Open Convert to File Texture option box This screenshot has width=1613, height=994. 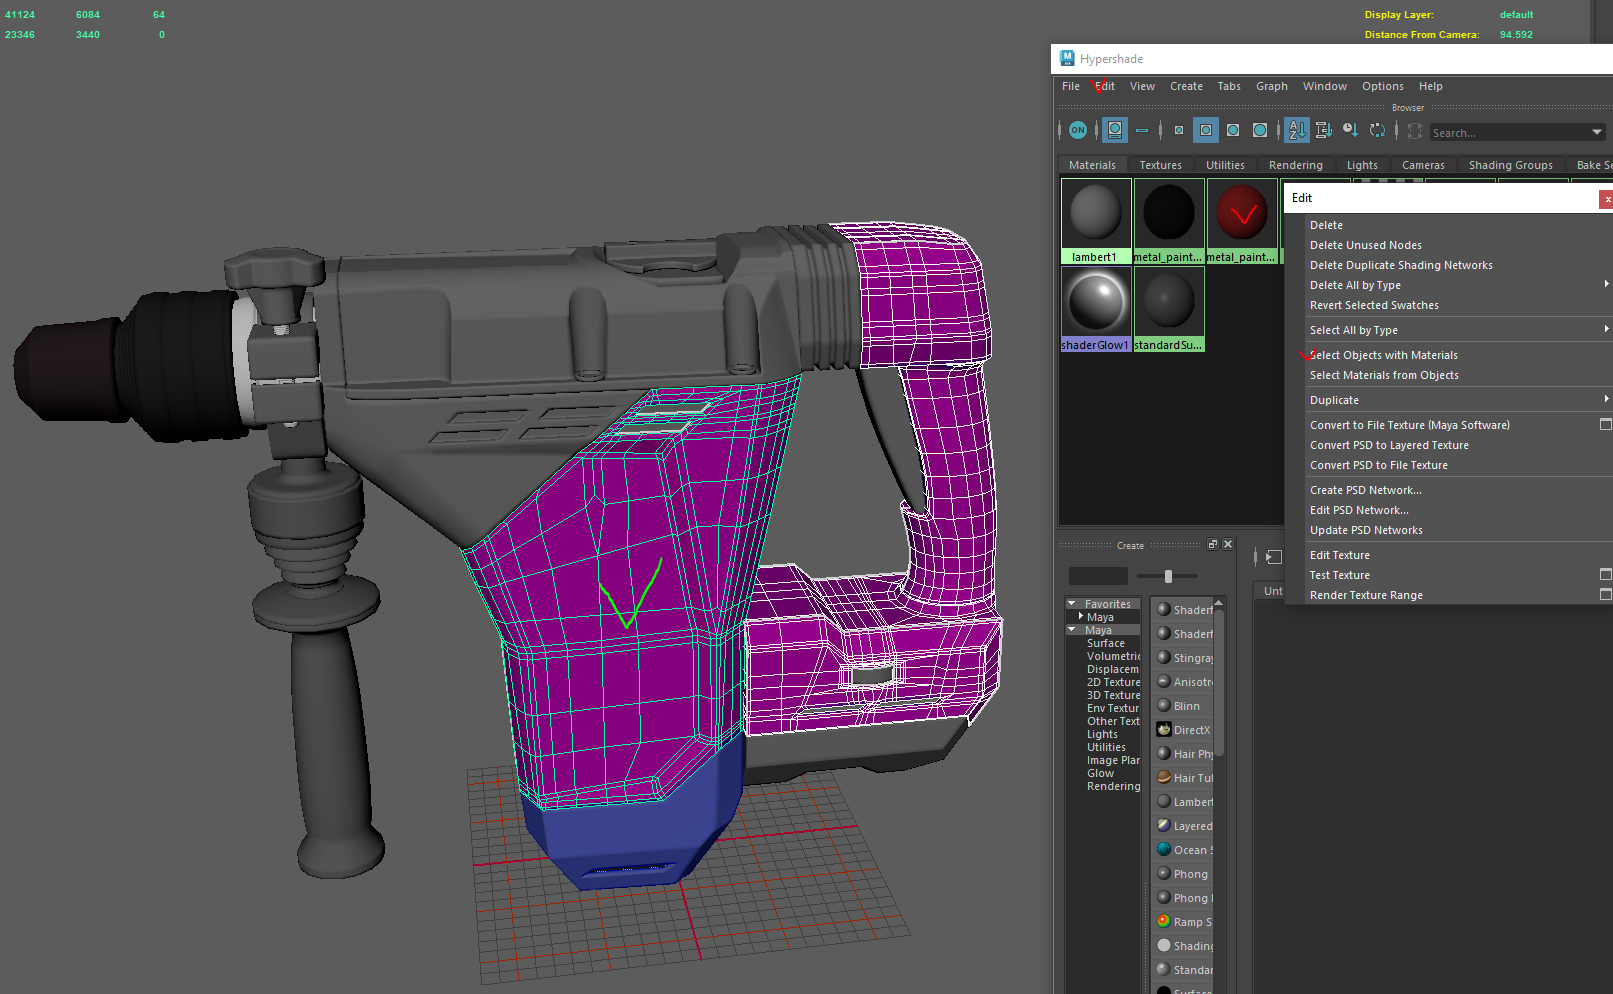point(1605,425)
